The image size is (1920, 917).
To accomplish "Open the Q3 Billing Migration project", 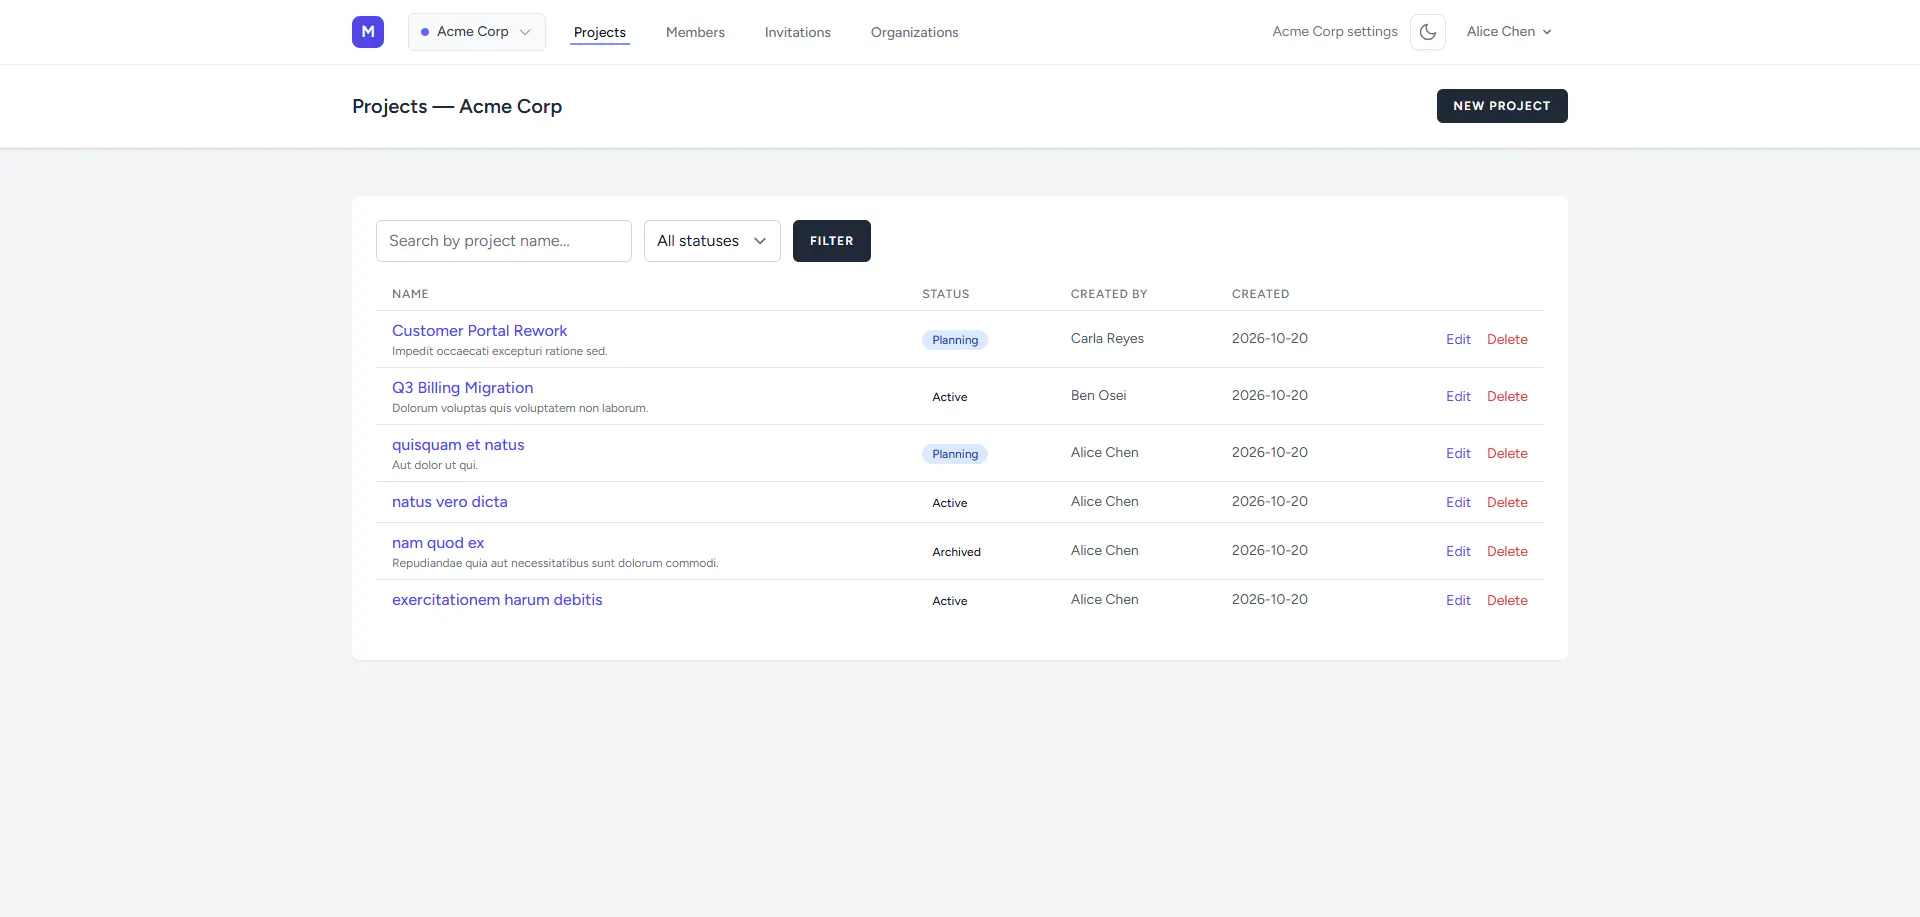I will pos(462,388).
